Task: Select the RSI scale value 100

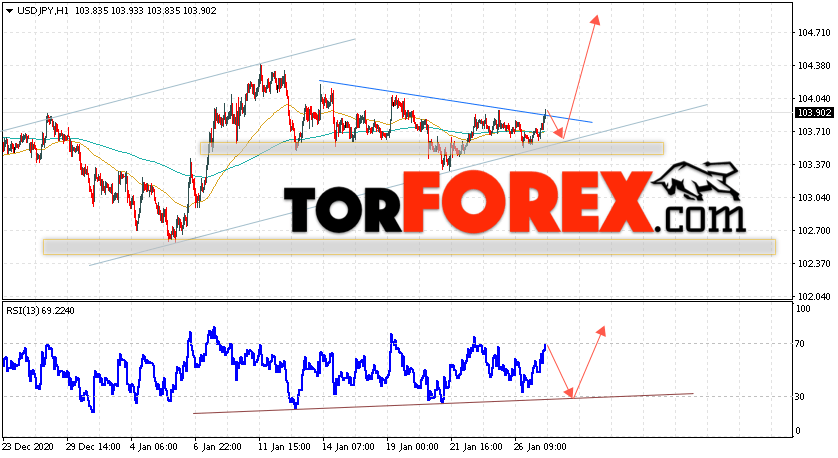Action: 803,309
